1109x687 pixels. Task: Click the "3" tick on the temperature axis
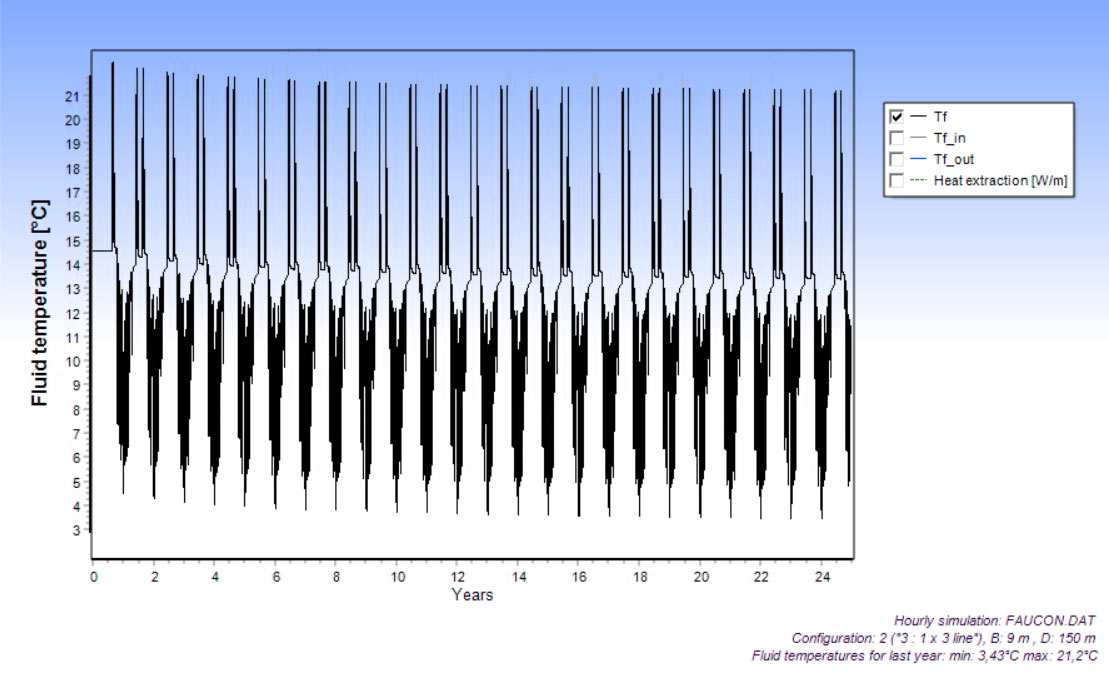(76, 531)
